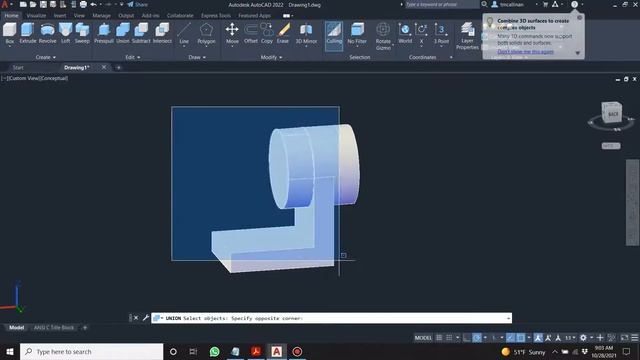Viewport: 640px width, 360px height.
Task: Select the Box solid tool
Action: point(9,33)
